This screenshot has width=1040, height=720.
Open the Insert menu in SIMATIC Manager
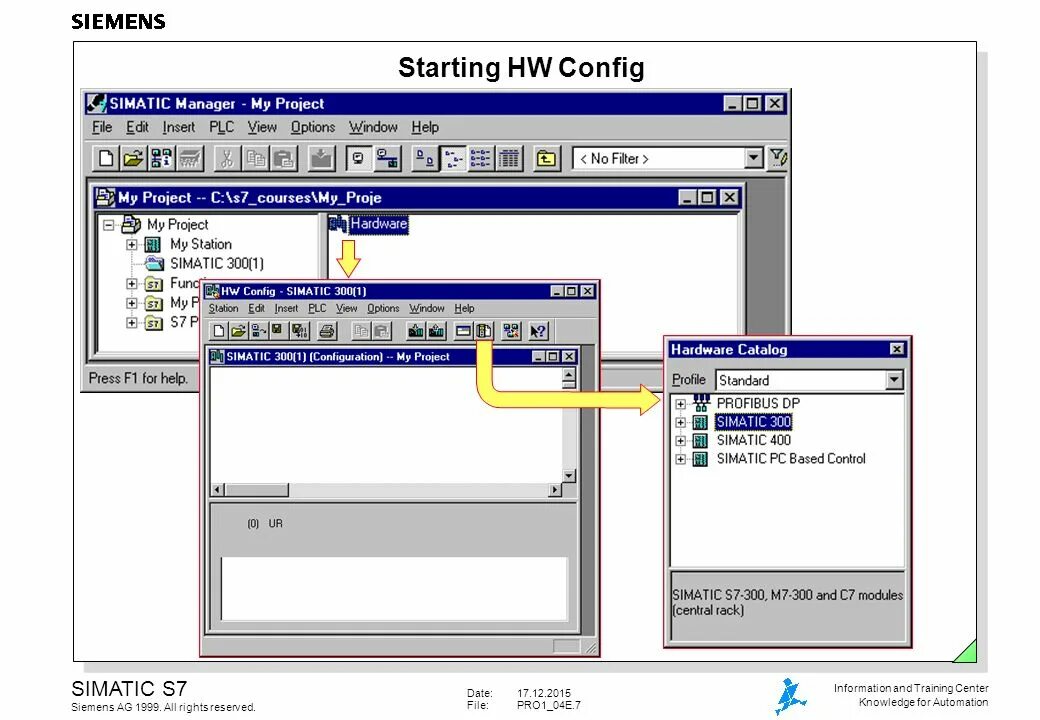coord(179,127)
